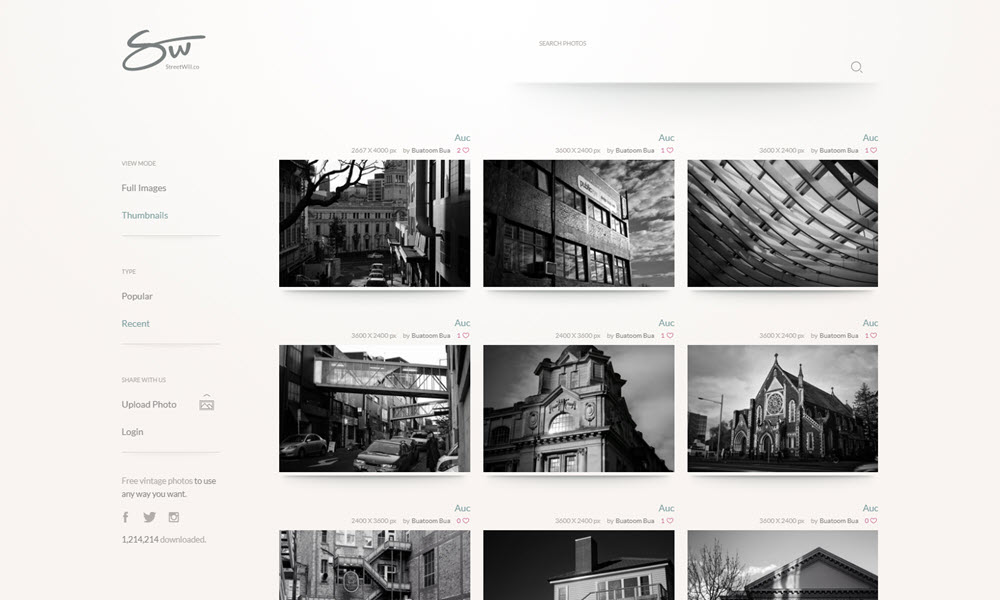Select the Thumbnails view mode
Screen dimensions: 1000x600
point(145,216)
